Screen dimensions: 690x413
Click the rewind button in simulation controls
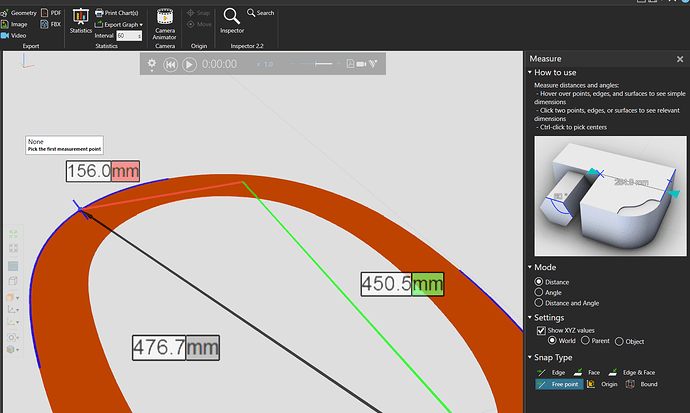(x=171, y=64)
